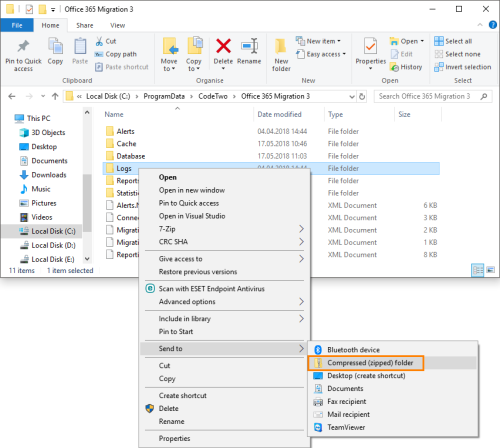The width and height of the screenshot is (500, 448).
Task: Click Paste shortcut in ribbon
Action: tap(122, 67)
